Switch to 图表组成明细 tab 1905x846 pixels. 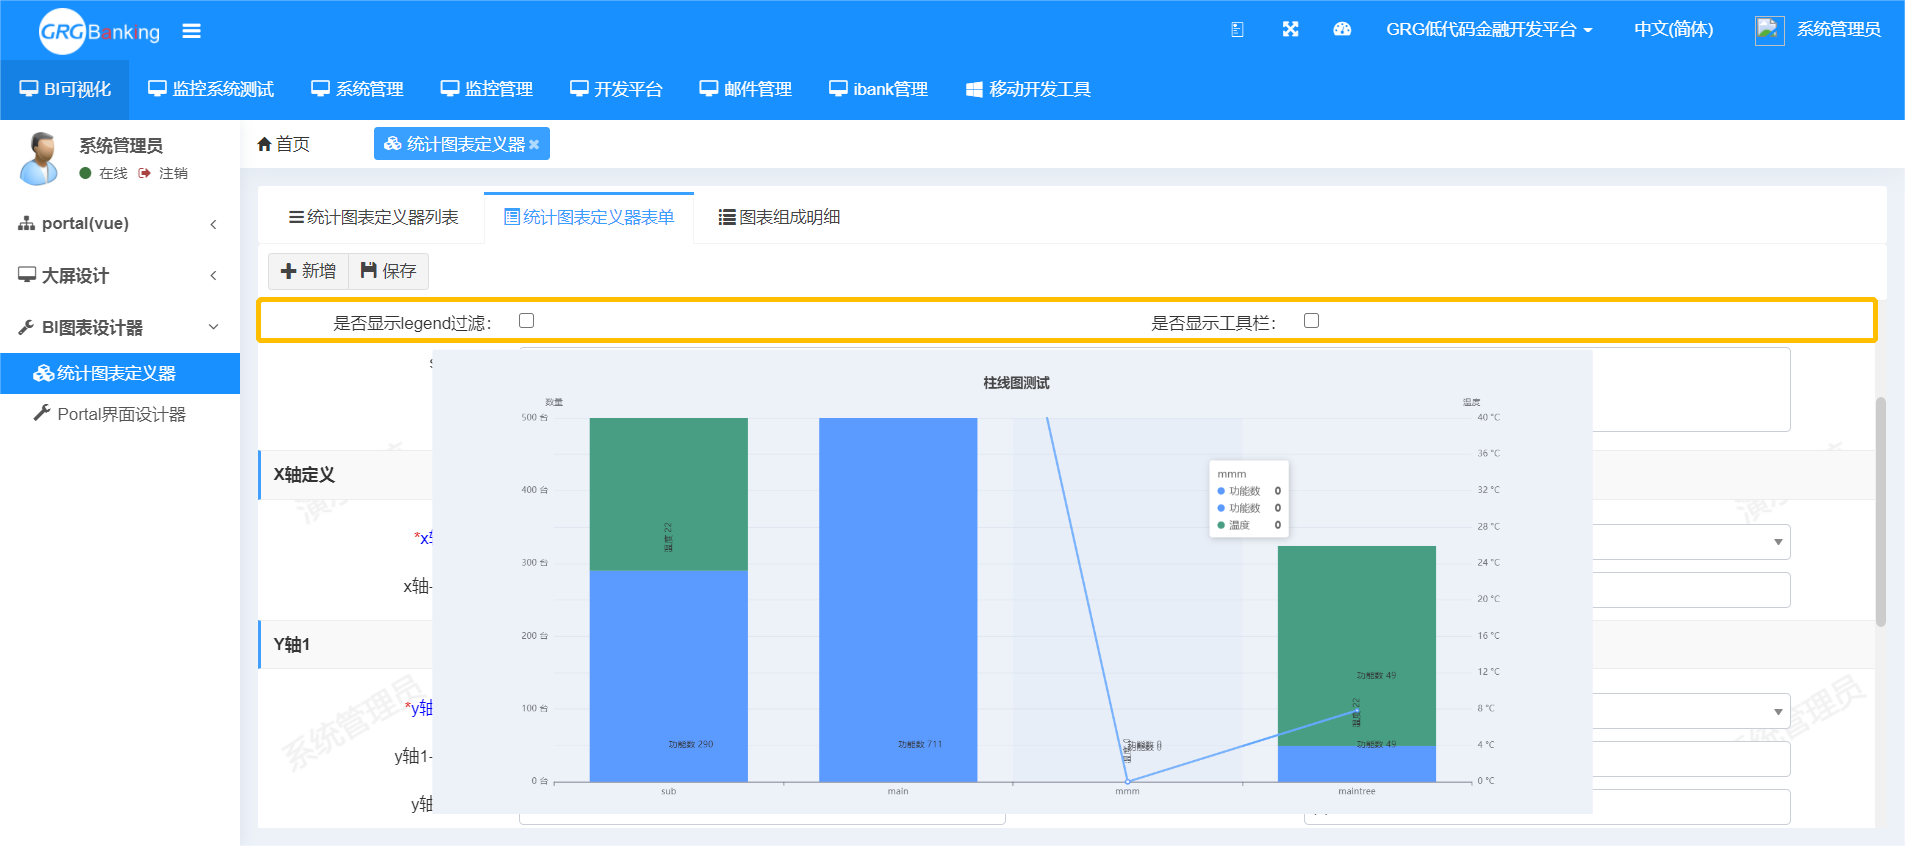point(779,217)
